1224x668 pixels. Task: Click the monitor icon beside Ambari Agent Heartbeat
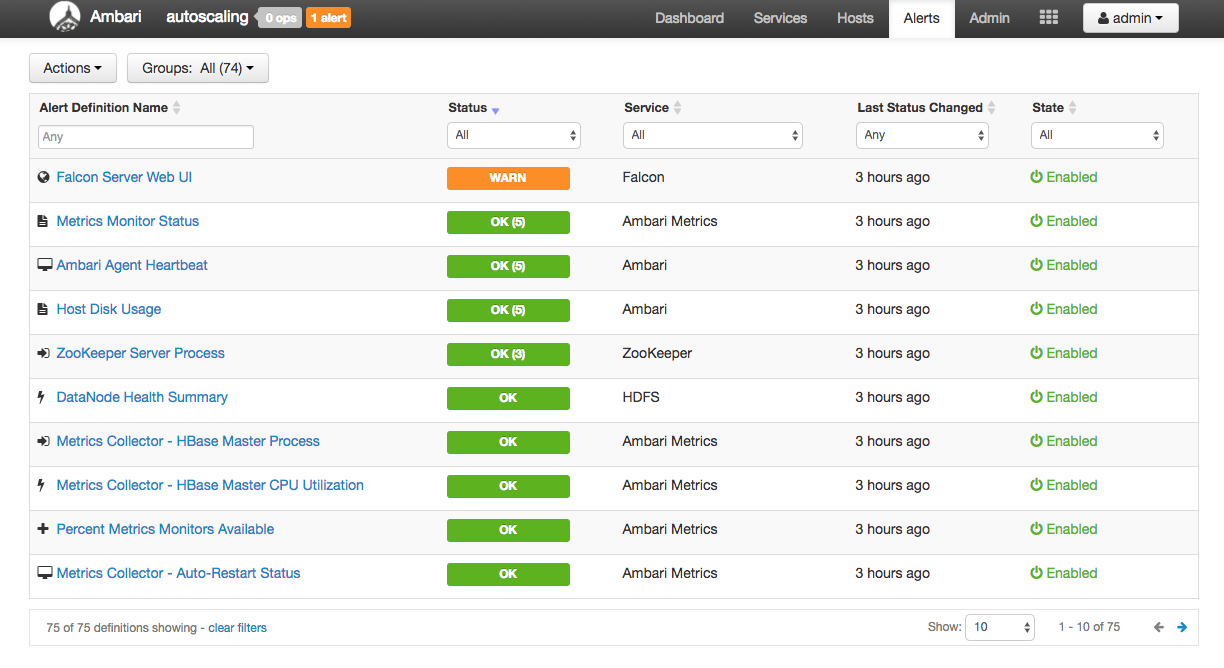[x=41, y=265]
